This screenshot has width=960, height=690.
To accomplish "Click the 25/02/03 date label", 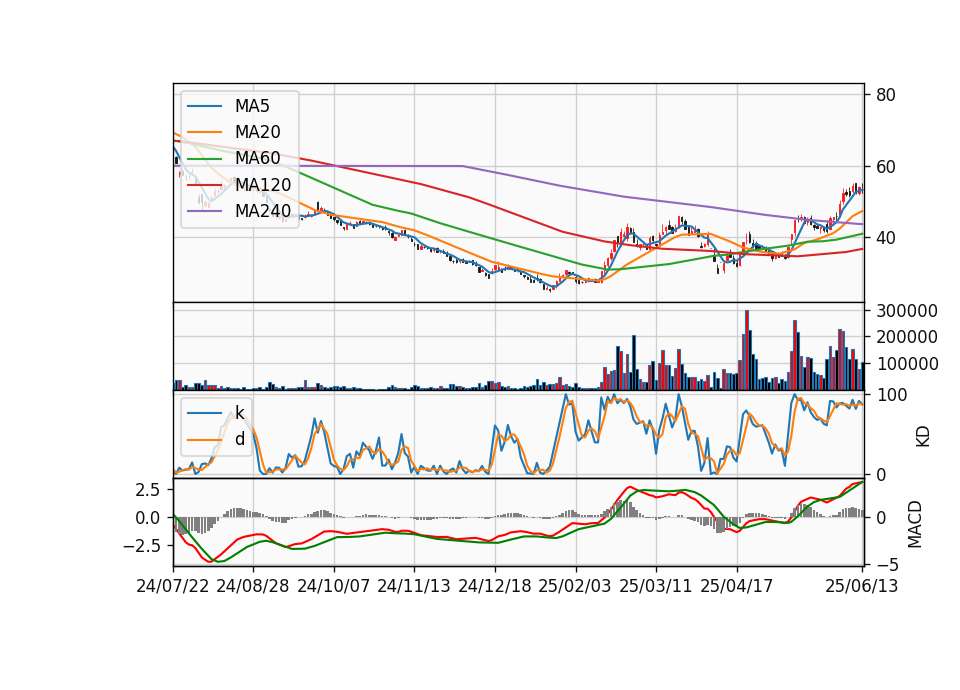I will [x=575, y=586].
